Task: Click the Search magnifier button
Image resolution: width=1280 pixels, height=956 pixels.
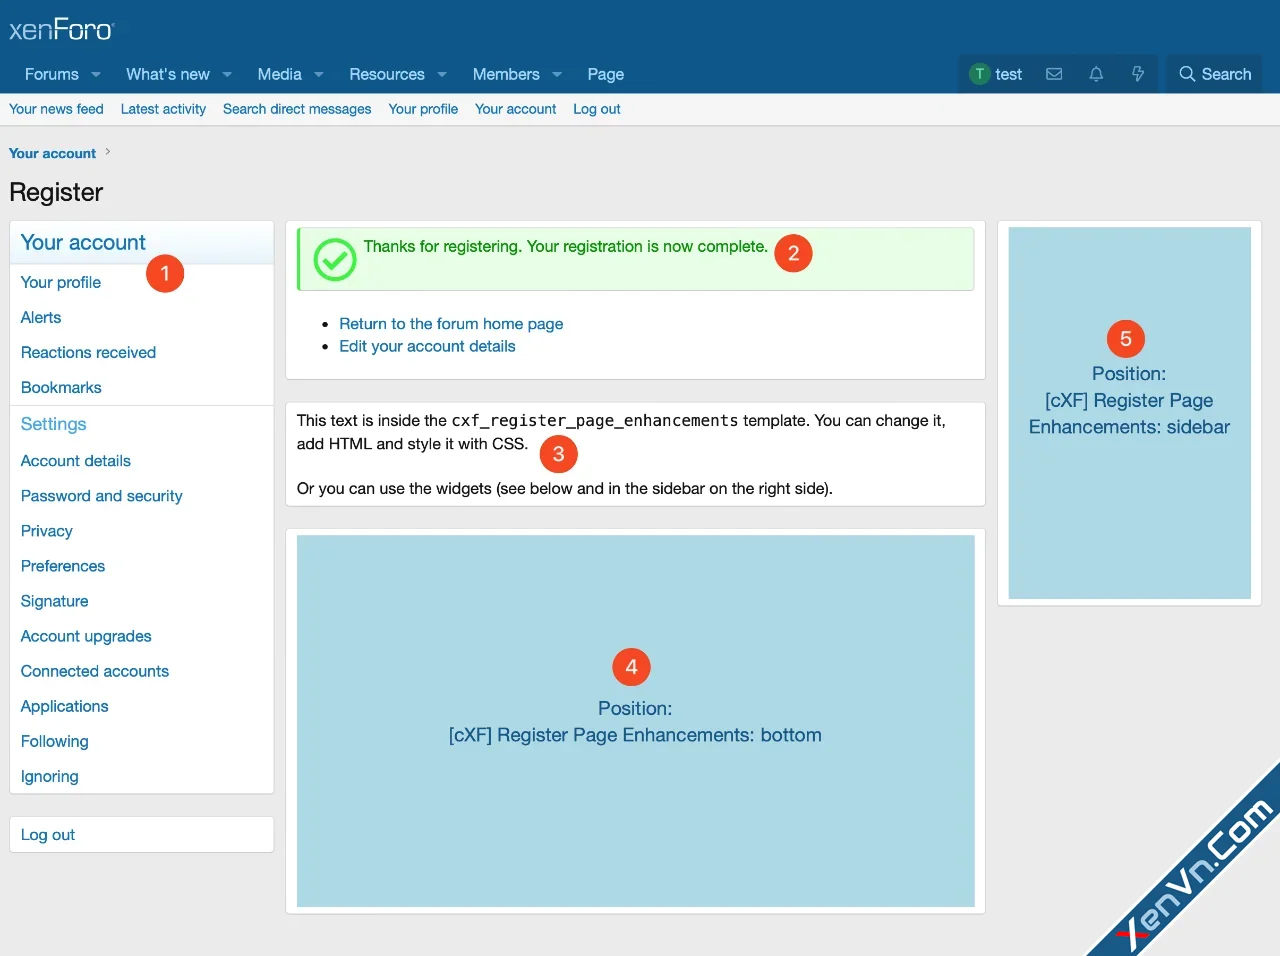Action: point(1214,74)
